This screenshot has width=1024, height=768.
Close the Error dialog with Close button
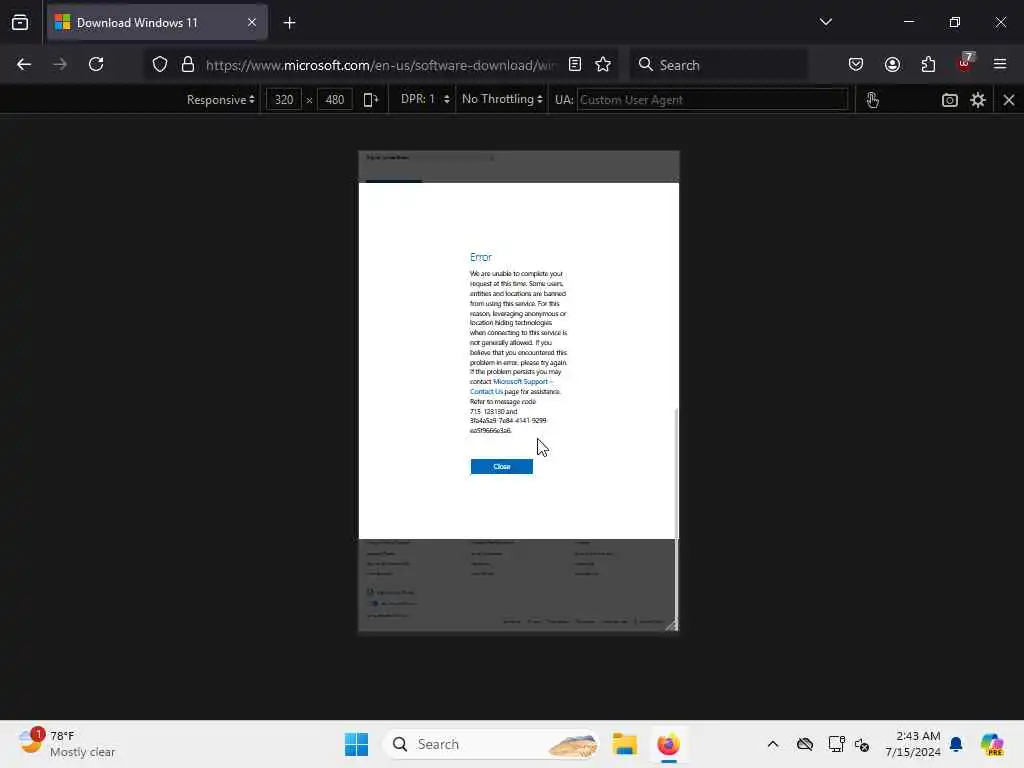(x=502, y=466)
